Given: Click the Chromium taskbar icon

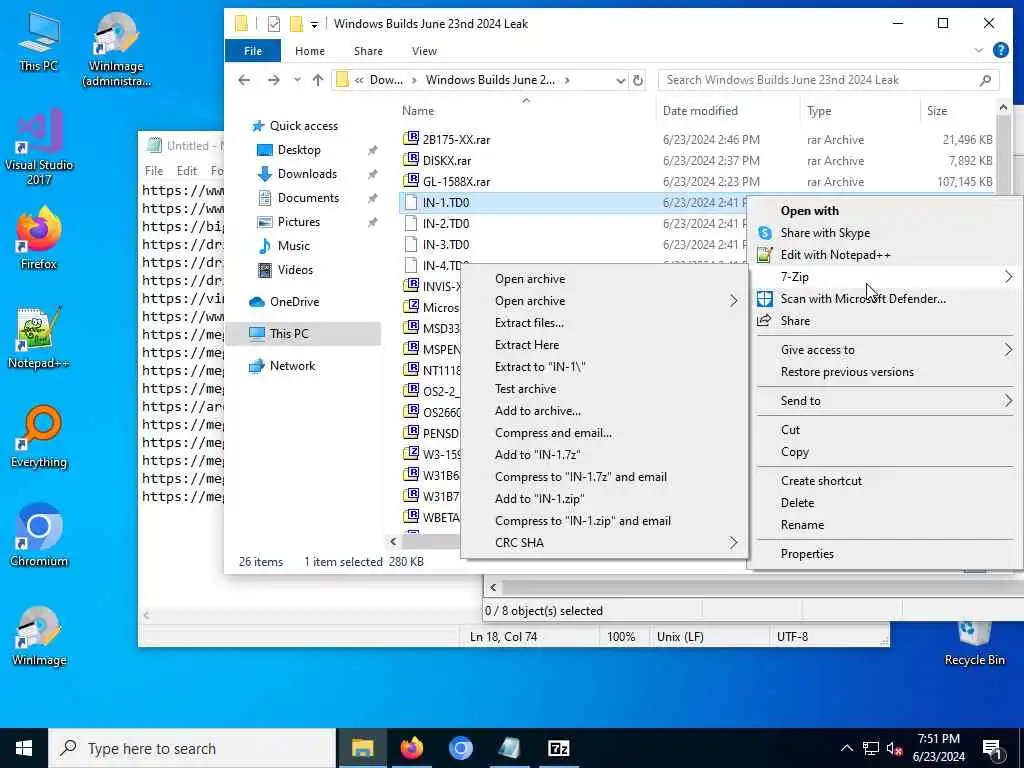Looking at the screenshot, I should point(460,748).
